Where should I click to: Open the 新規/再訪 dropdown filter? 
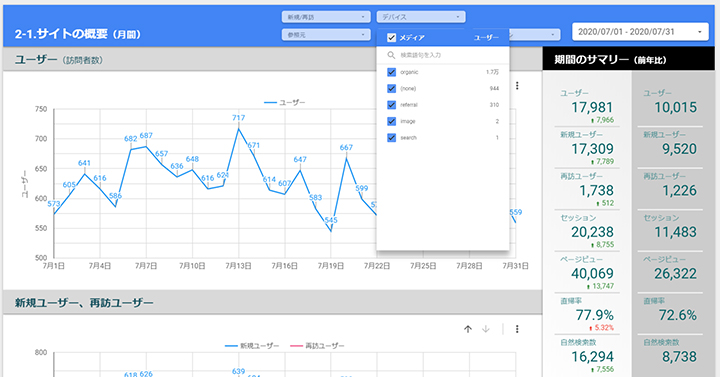[326, 17]
